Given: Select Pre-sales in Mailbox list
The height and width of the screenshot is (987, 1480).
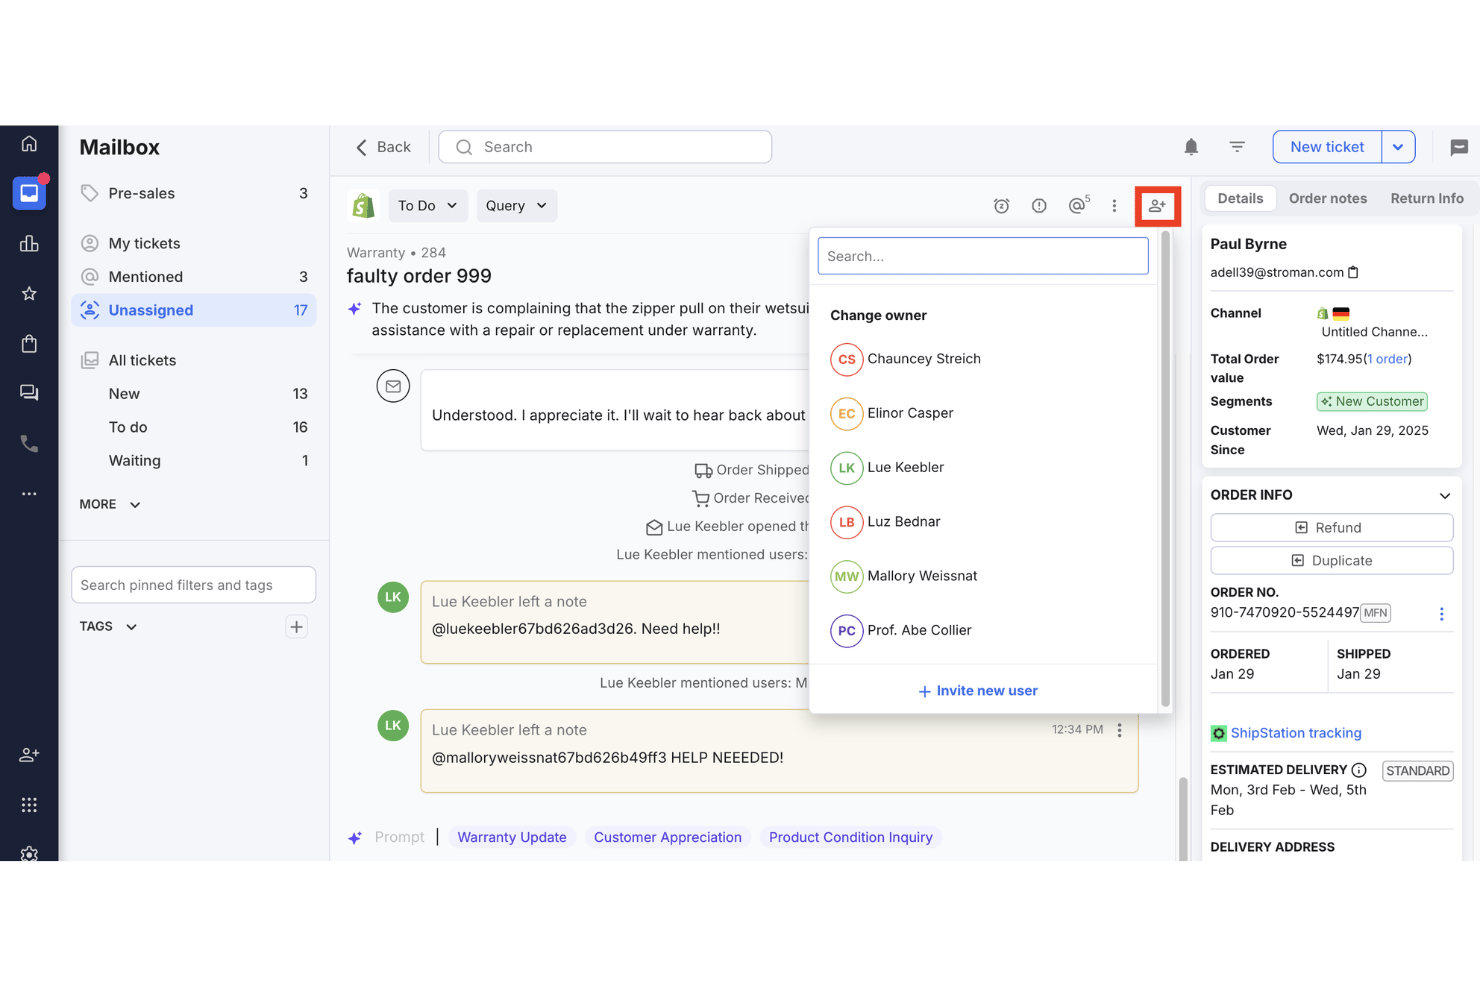Looking at the screenshot, I should point(194,193).
